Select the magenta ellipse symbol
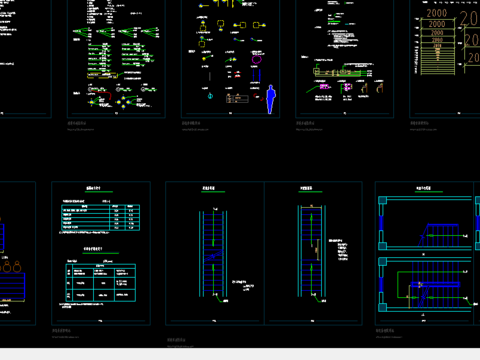Screen dimensions: 480x360 tap(256, 60)
